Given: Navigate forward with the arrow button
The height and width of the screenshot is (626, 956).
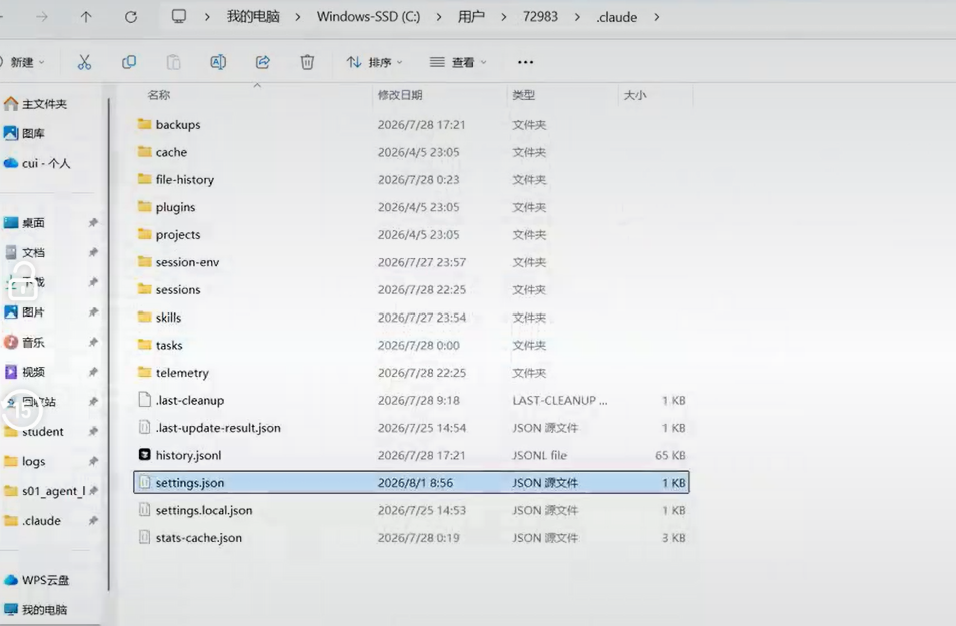Looking at the screenshot, I should (41, 17).
